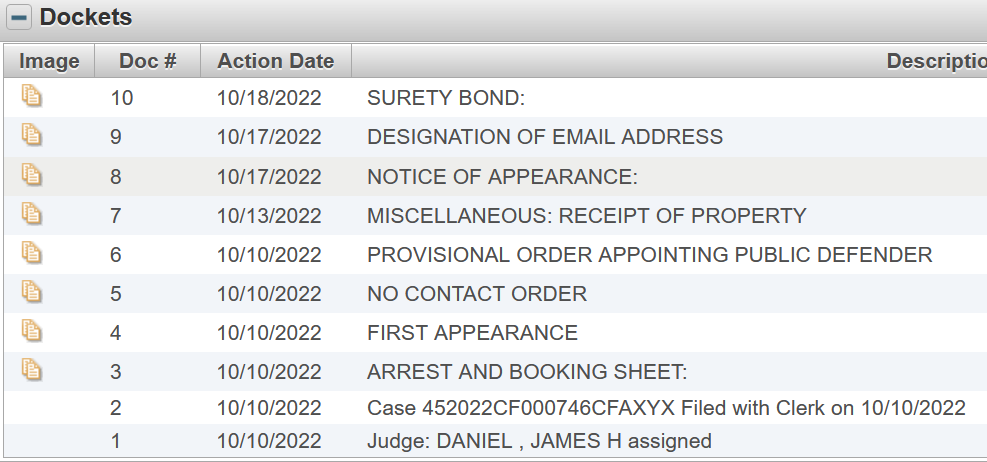Click the Judge DANIEL, JAMES H assigned entry
The width and height of the screenshot is (987, 462).
[539, 441]
